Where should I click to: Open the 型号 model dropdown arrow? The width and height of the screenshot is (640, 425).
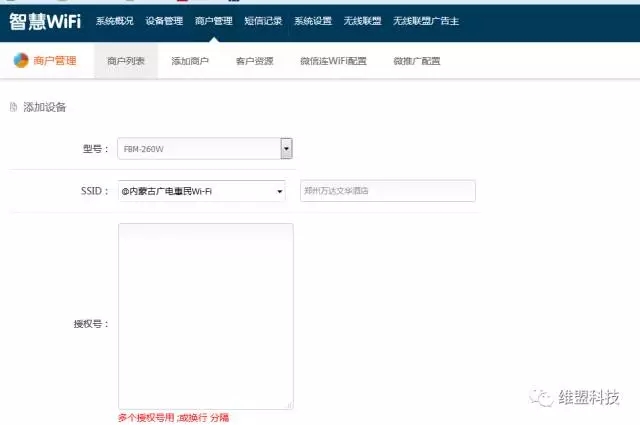(x=286, y=149)
